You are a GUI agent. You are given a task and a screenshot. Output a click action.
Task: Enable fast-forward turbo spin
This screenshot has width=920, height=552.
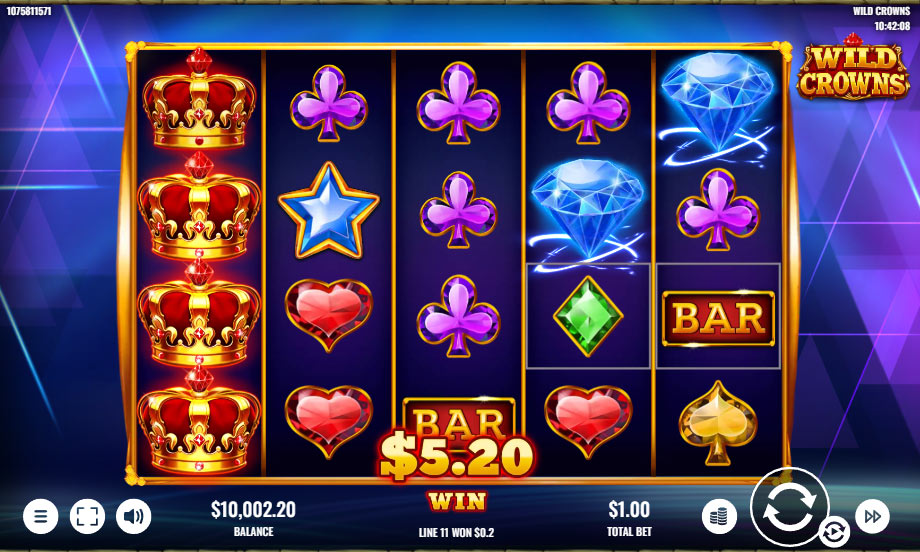(x=872, y=516)
